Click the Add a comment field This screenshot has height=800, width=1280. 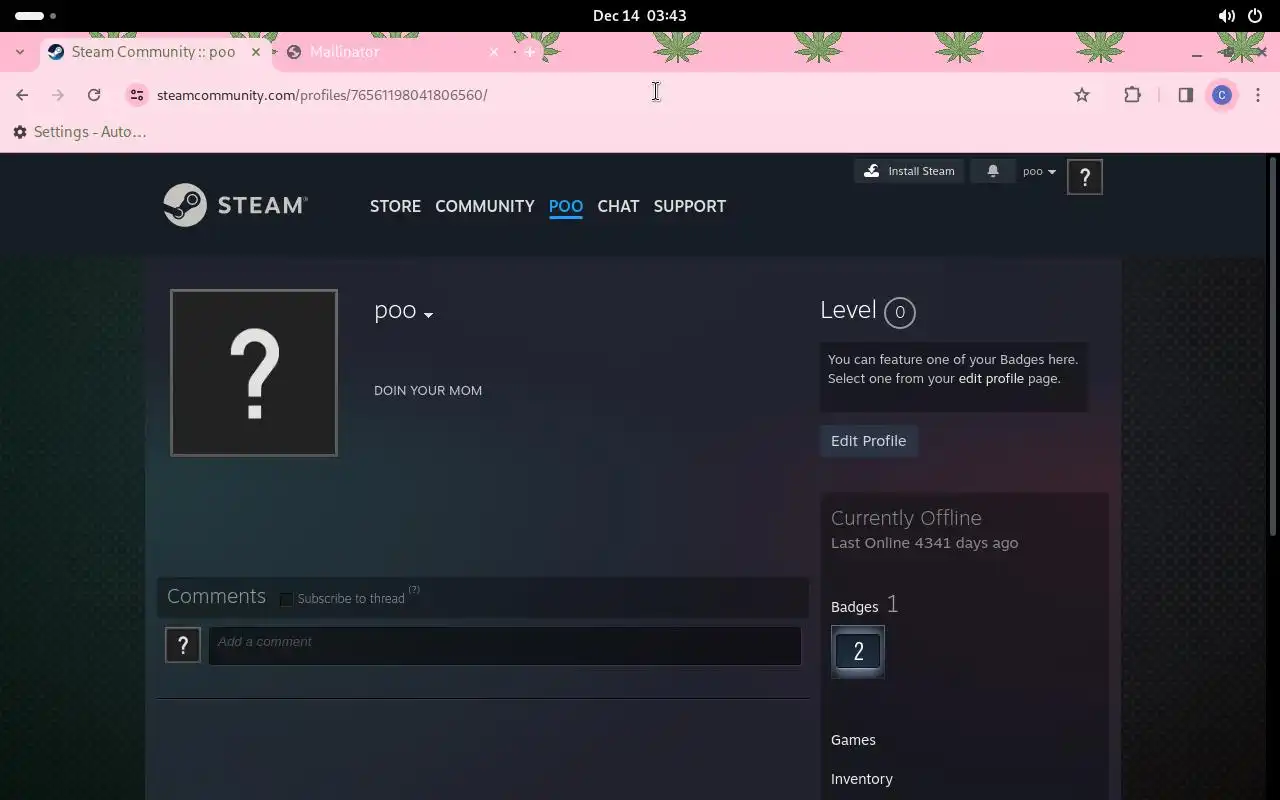(505, 646)
